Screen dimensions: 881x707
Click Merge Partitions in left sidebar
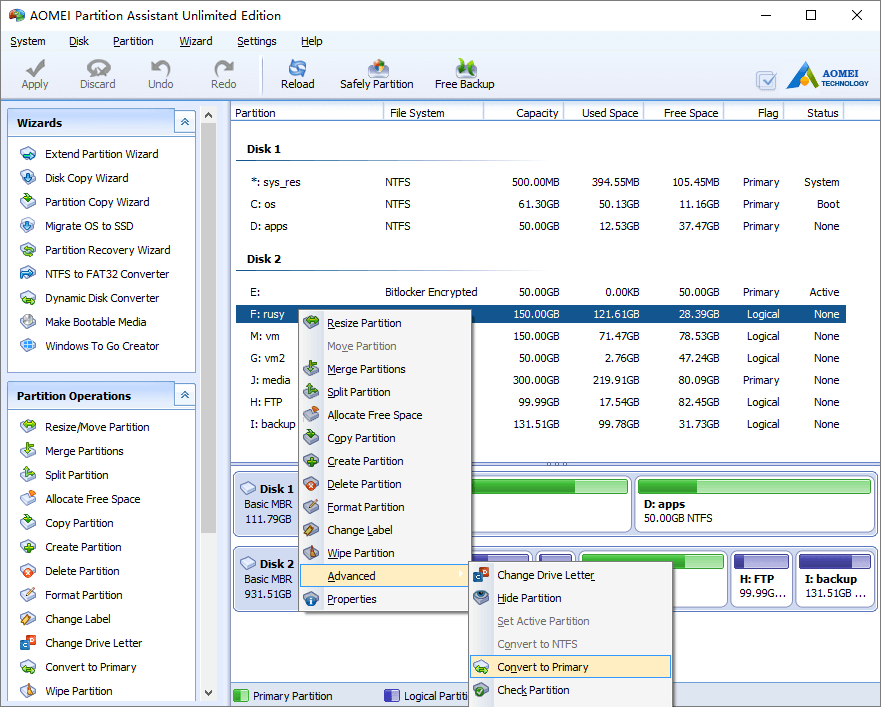click(x=84, y=451)
